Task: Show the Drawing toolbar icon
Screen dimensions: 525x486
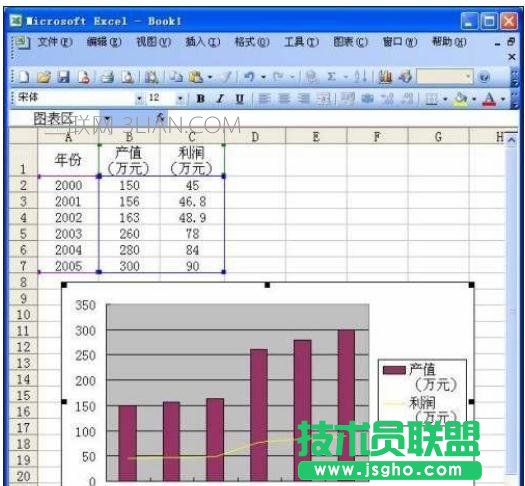Action: point(405,77)
